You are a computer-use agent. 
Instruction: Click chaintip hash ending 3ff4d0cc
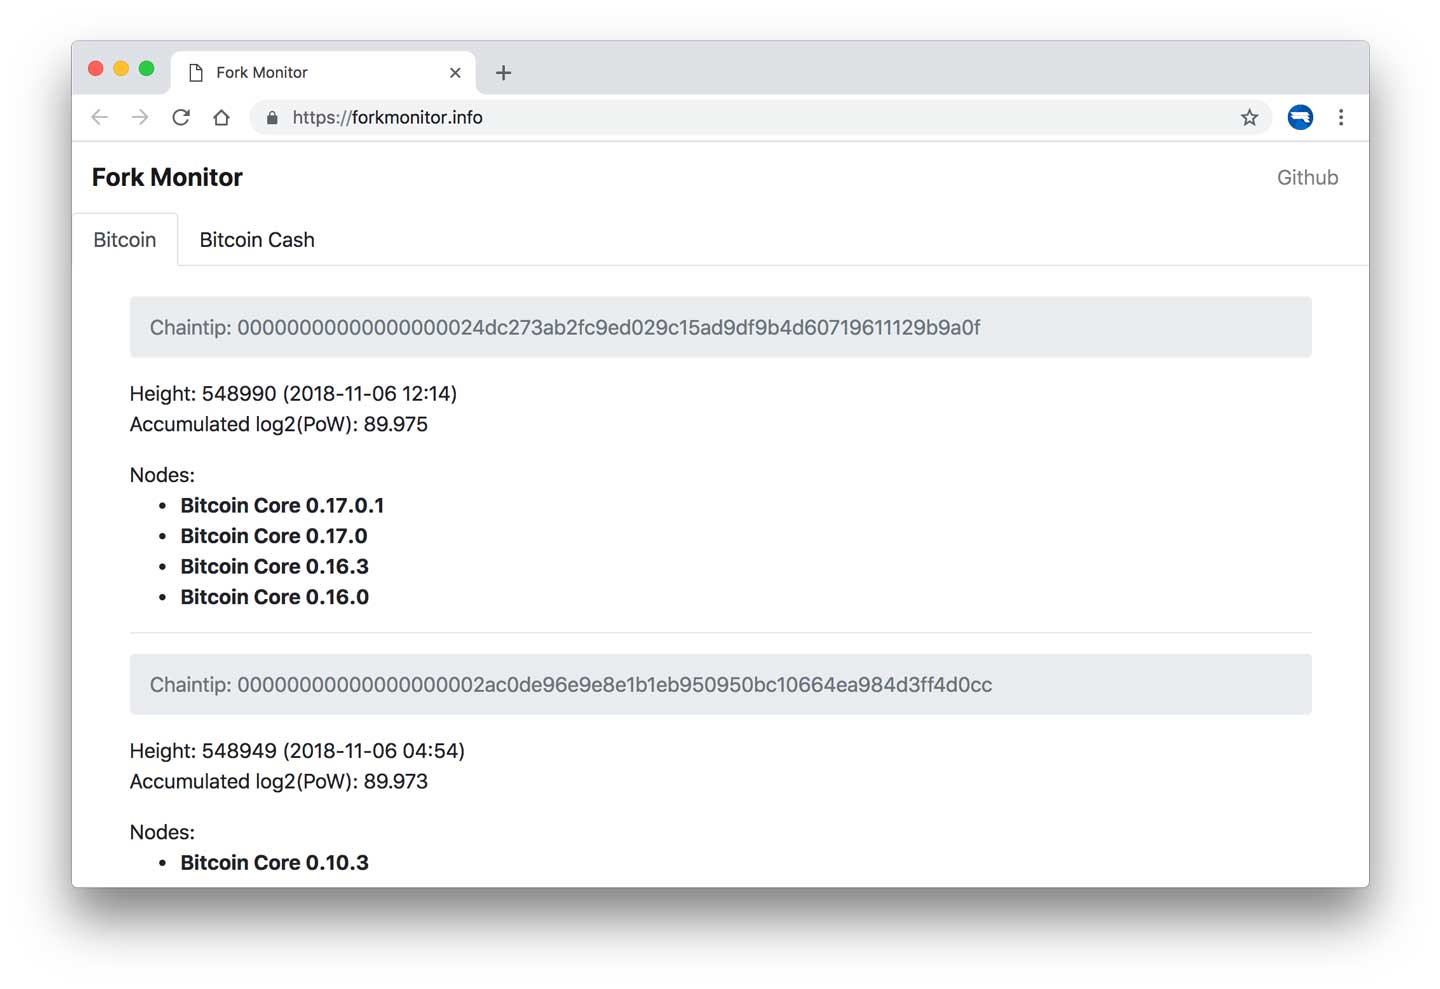tap(614, 685)
